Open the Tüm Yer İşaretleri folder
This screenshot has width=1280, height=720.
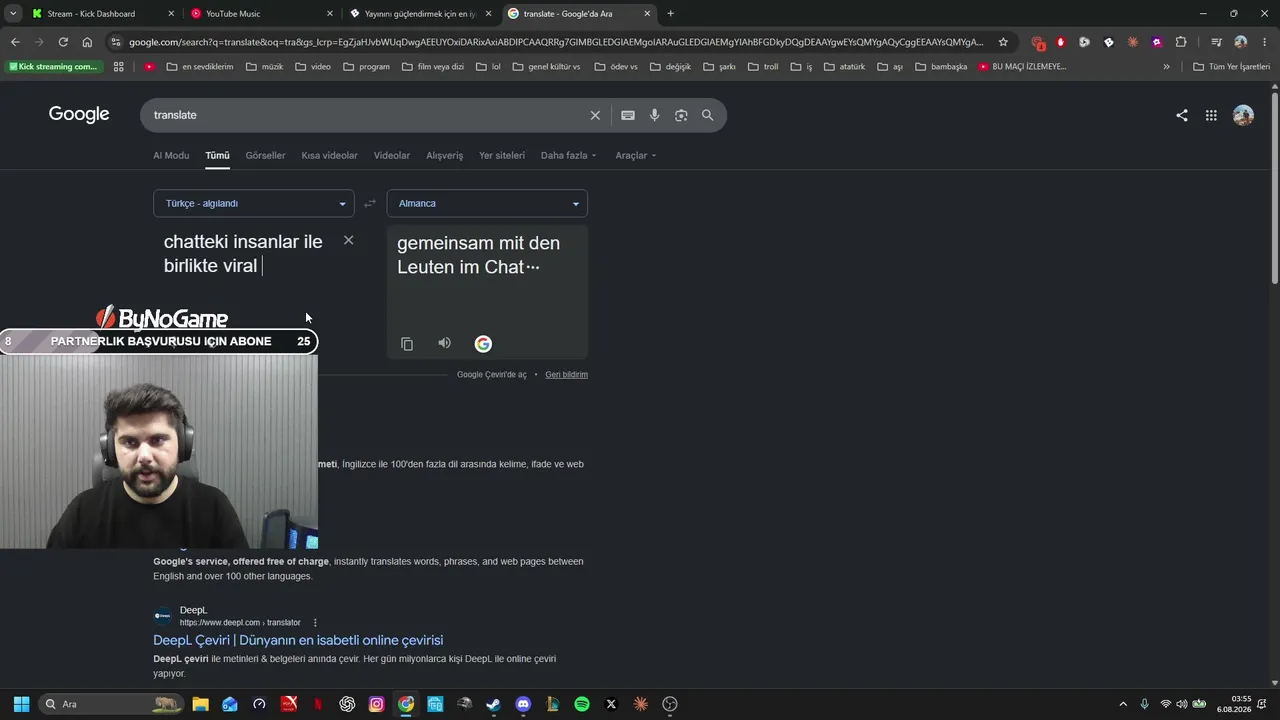1231,67
